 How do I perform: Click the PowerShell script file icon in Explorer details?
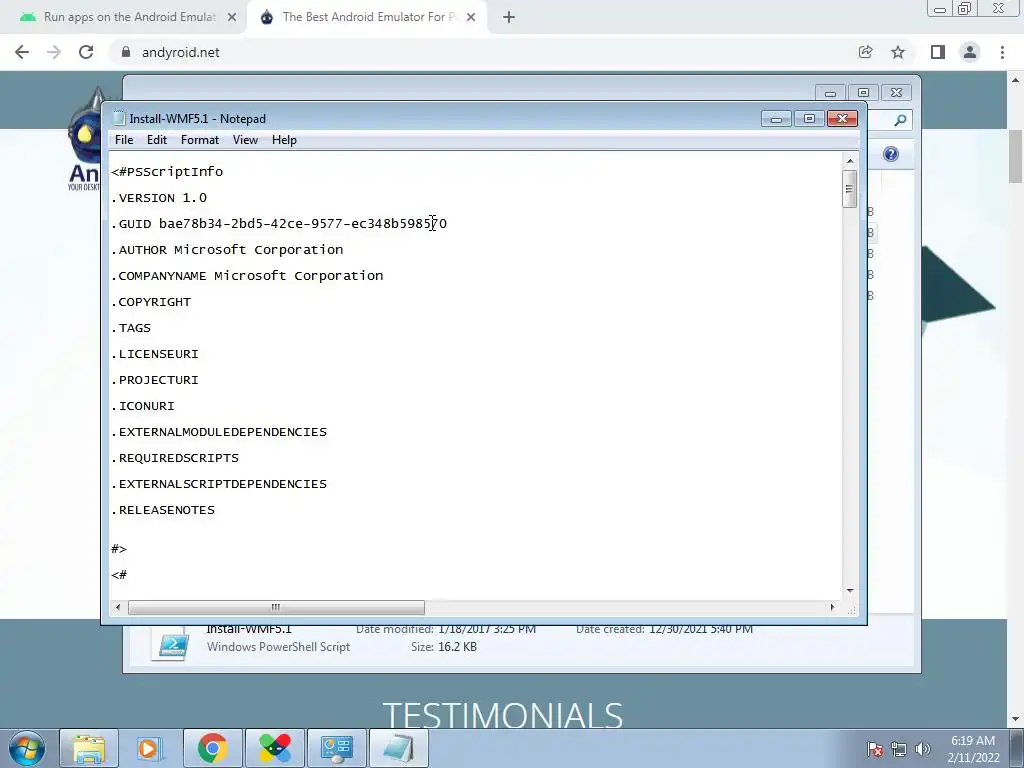coord(171,644)
